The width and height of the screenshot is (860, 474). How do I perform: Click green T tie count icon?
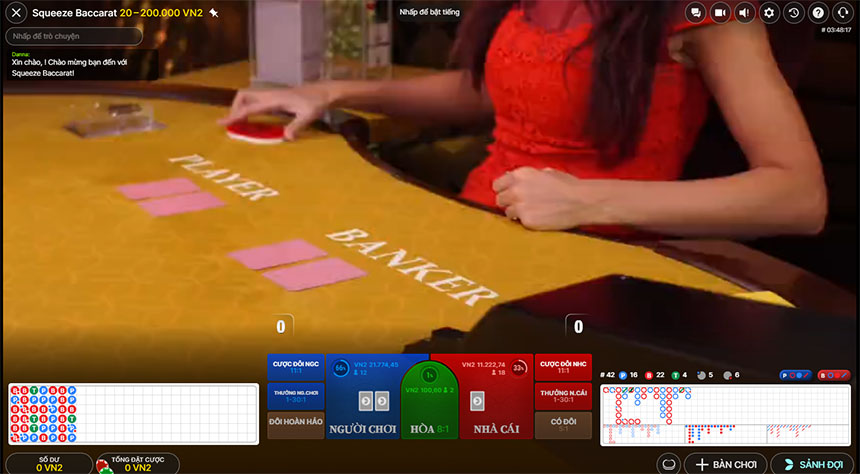[675, 376]
